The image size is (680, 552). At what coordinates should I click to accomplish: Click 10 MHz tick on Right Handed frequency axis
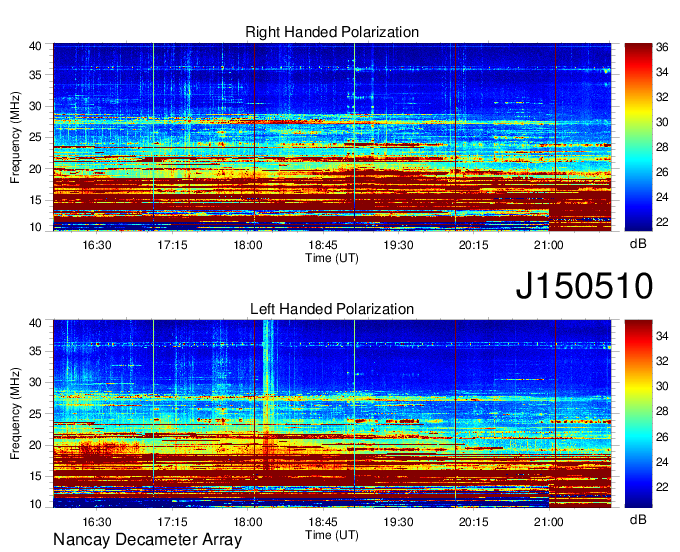coord(35,227)
